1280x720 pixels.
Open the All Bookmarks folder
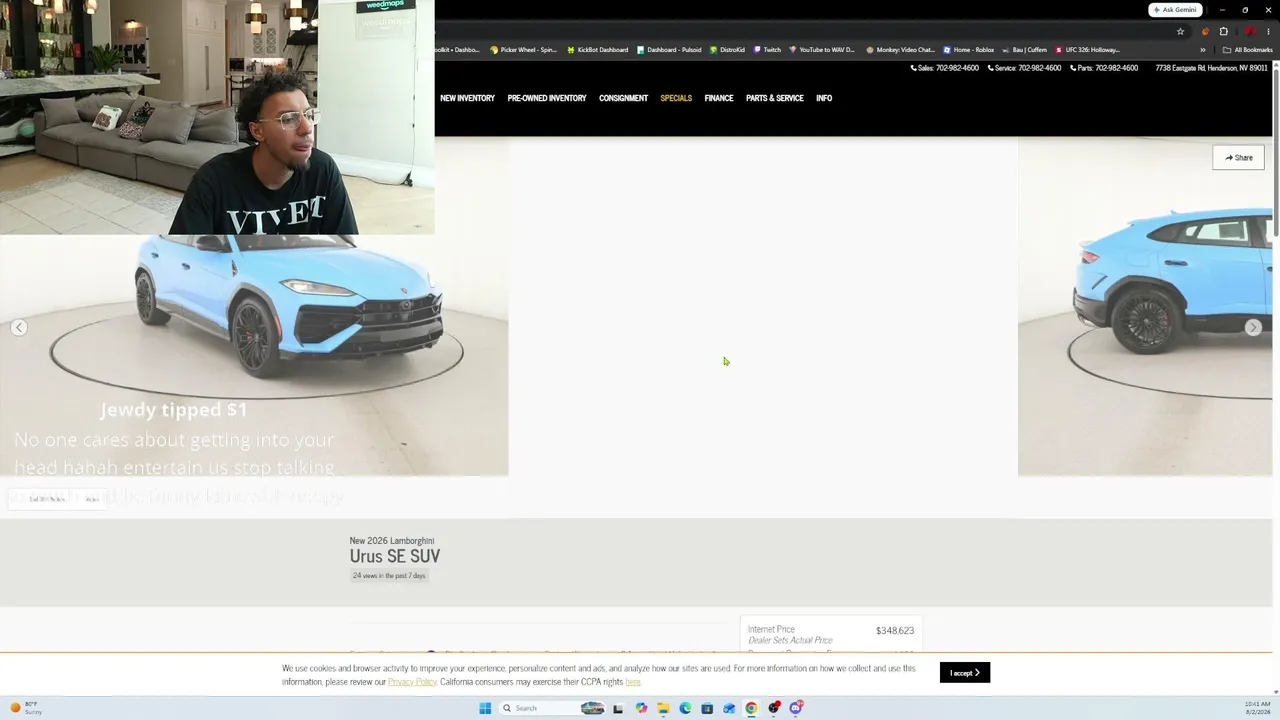point(1247,50)
